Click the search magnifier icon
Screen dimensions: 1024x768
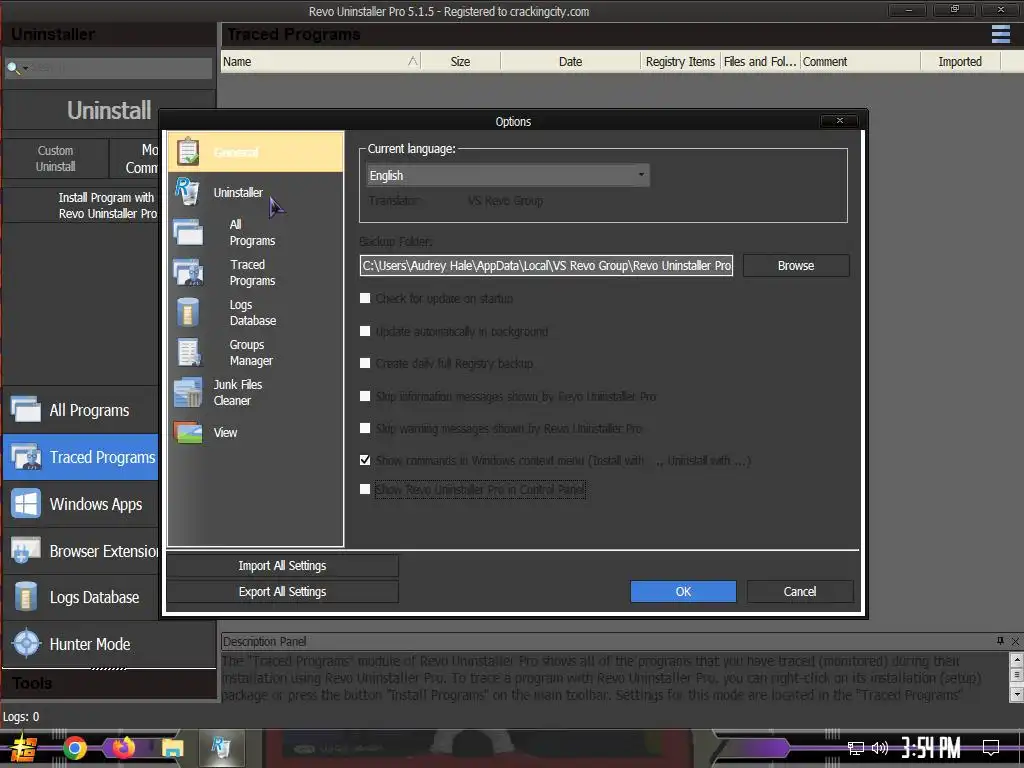click(x=12, y=67)
